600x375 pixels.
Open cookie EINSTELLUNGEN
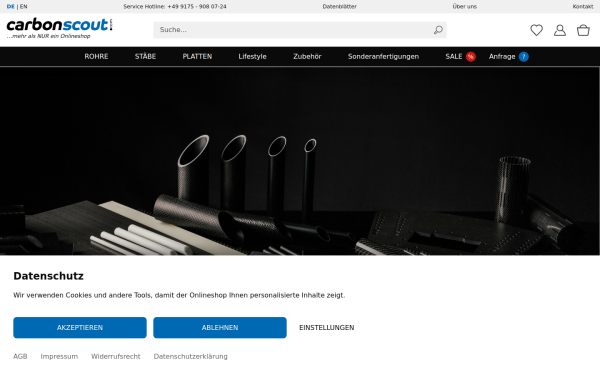pos(326,328)
